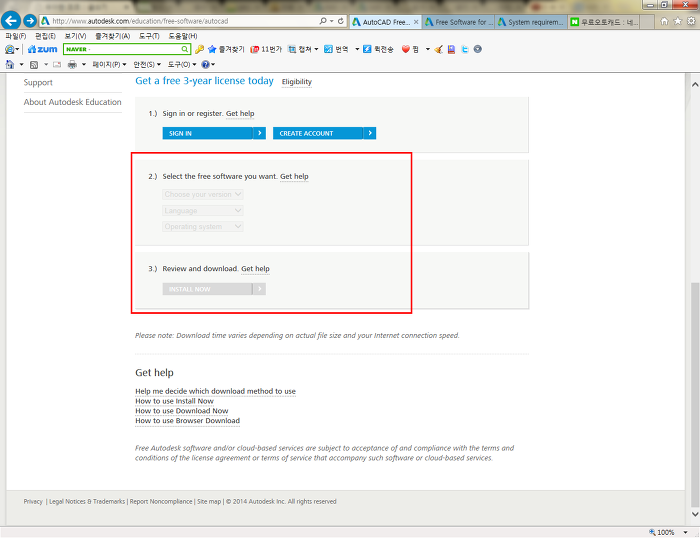Click the CREATE ACCOUNT button
This screenshot has width=700, height=538.
click(325, 133)
